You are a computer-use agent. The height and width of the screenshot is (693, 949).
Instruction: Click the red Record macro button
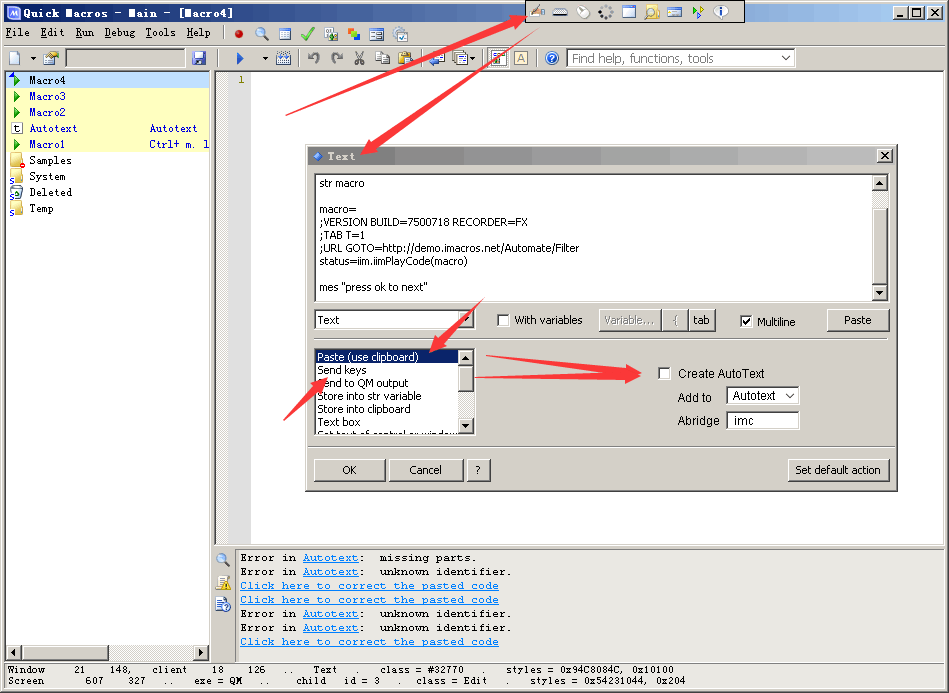[239, 33]
